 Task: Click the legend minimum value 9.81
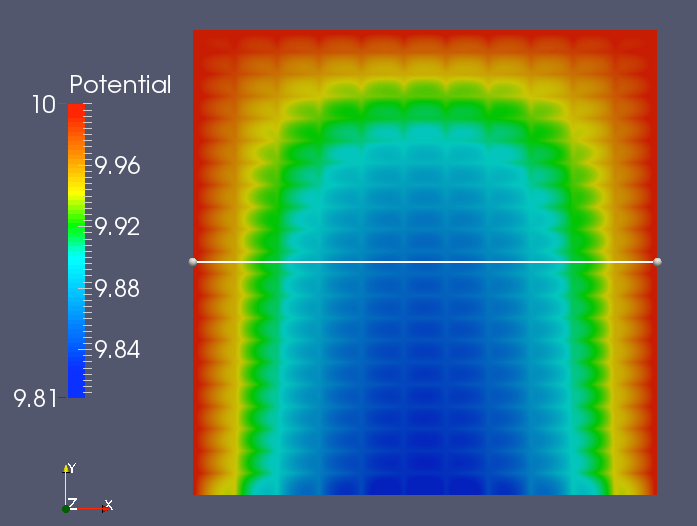pos(35,398)
